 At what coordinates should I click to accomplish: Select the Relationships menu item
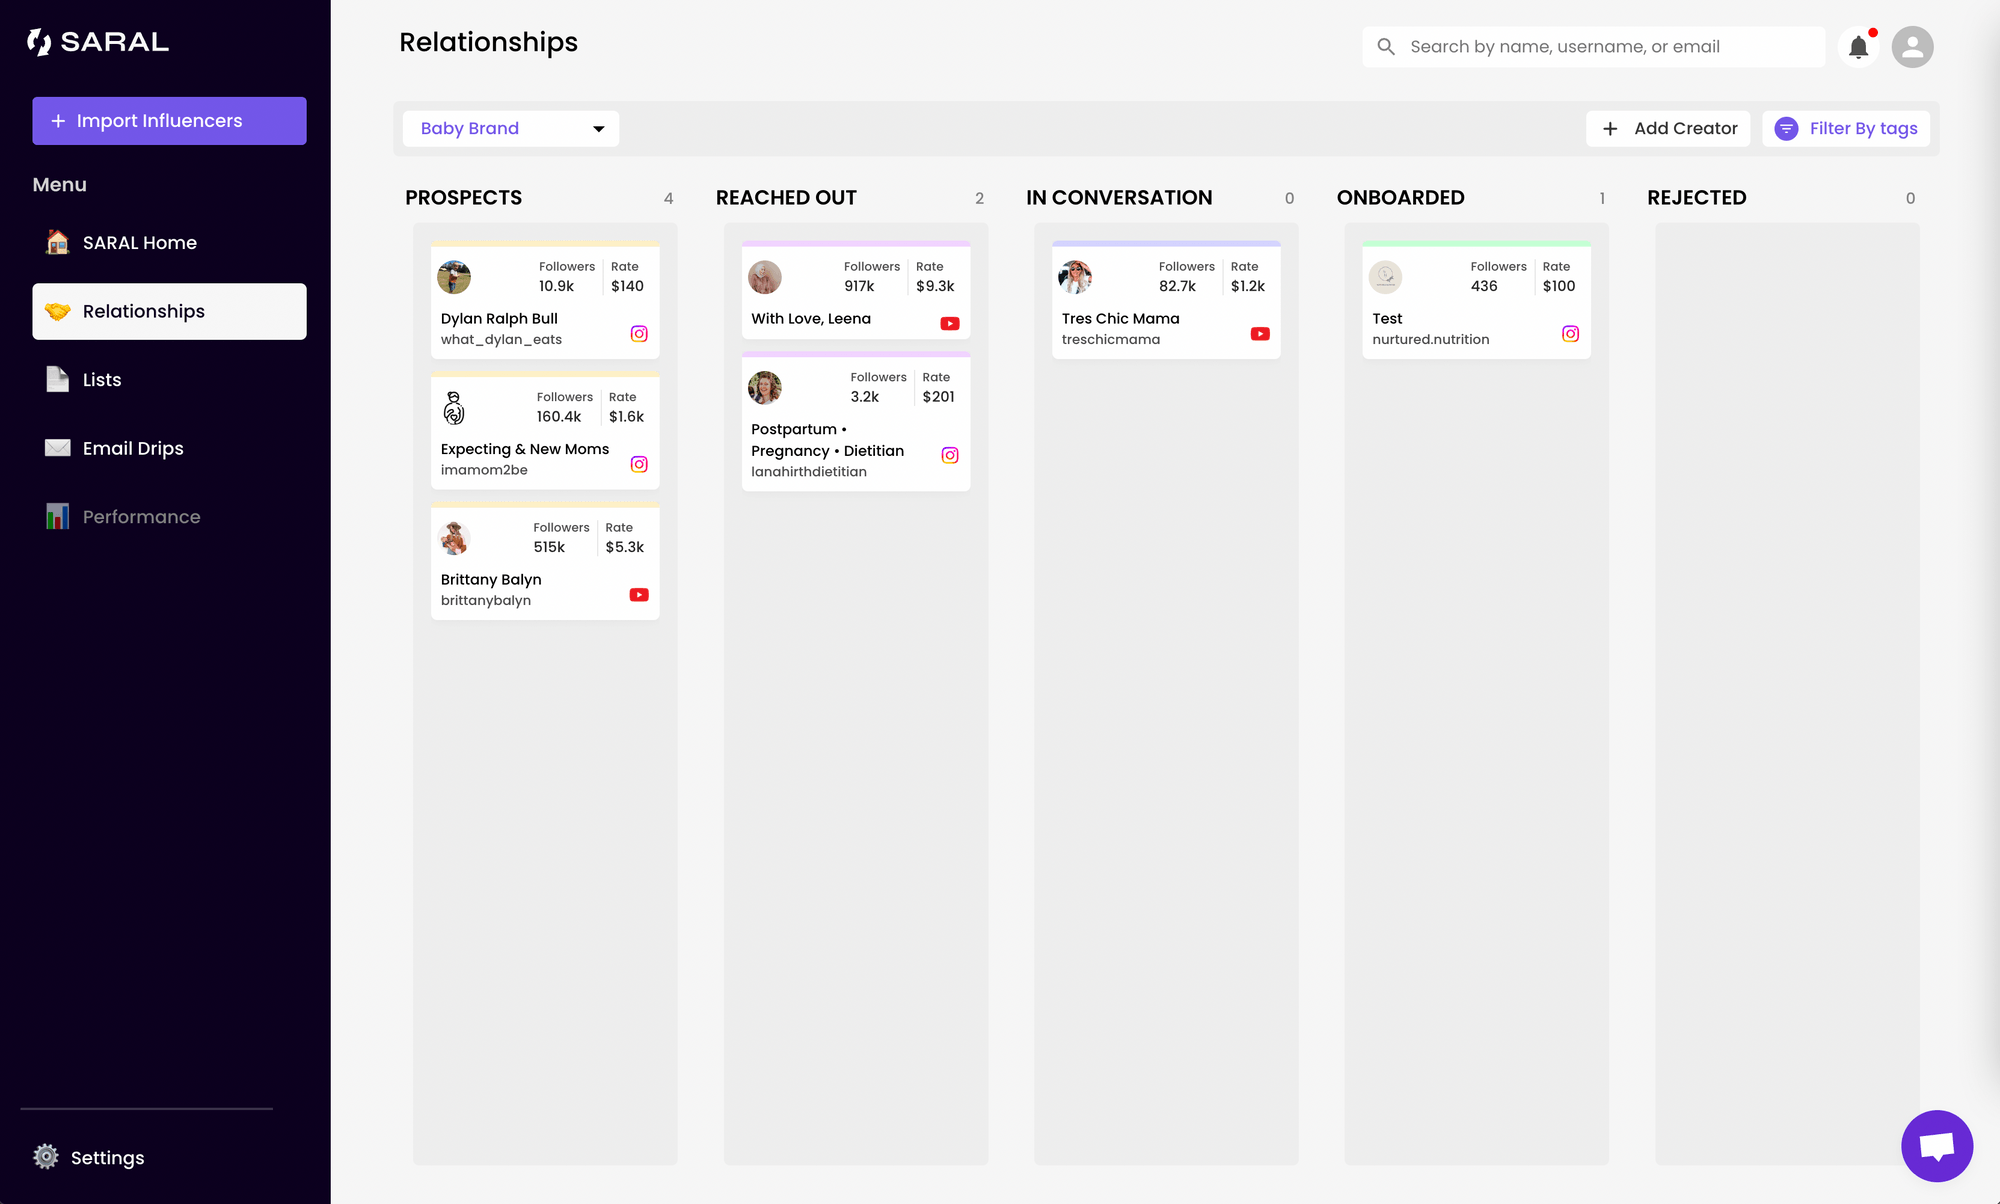143,311
